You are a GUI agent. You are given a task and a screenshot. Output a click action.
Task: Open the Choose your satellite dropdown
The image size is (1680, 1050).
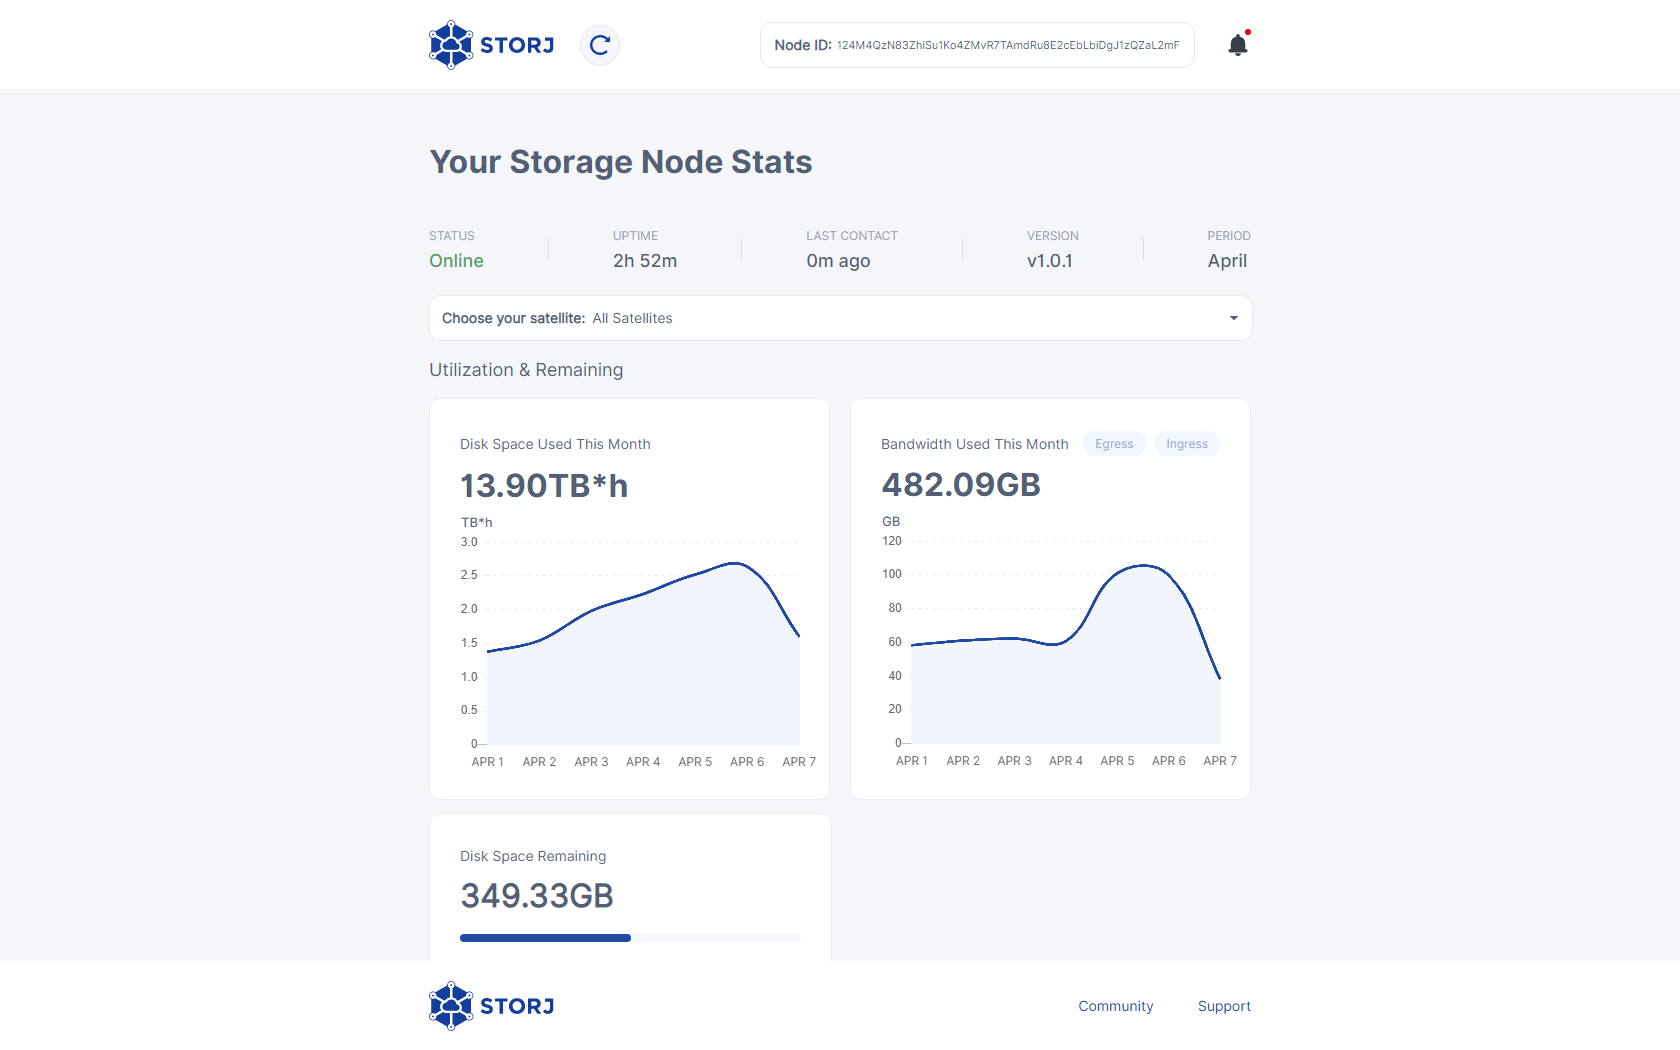pyautogui.click(x=840, y=318)
